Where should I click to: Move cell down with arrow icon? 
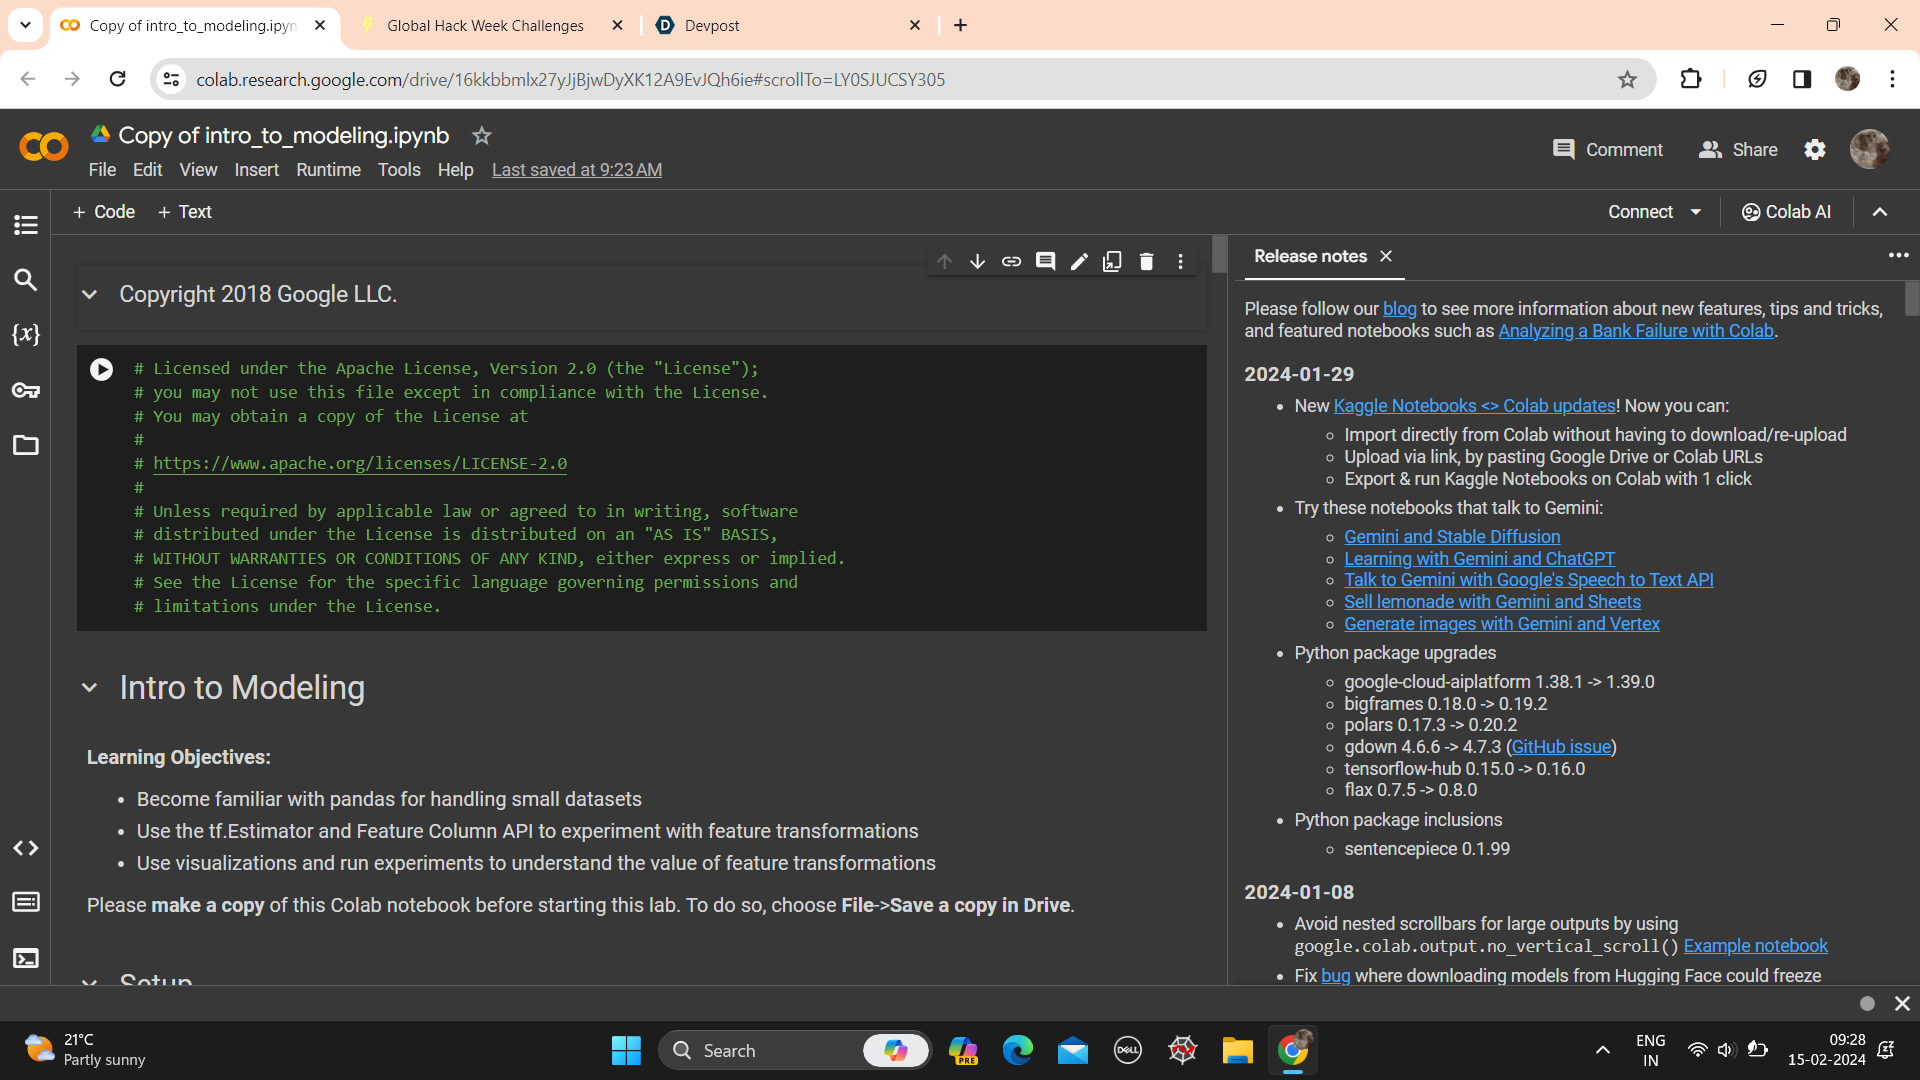[x=977, y=261]
